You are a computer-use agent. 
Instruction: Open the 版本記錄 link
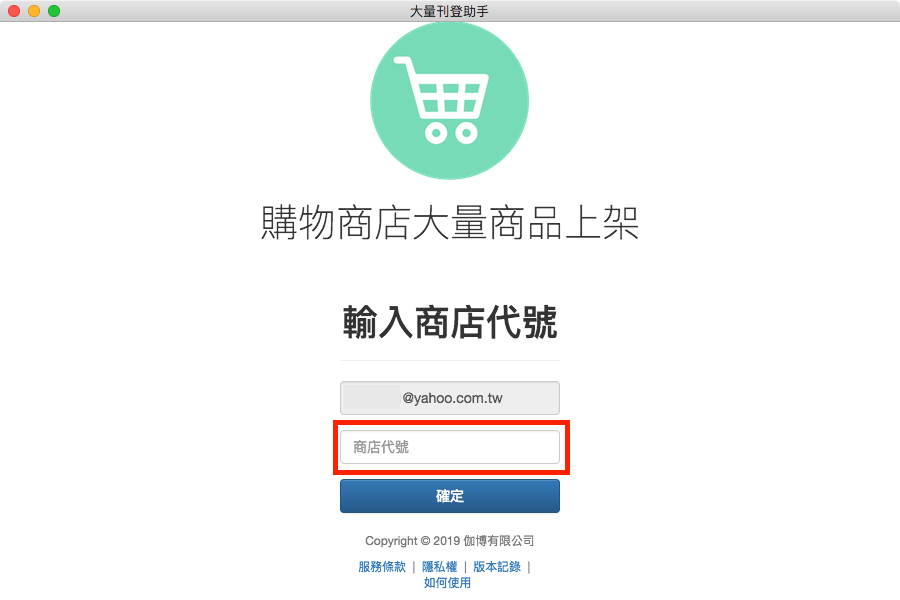(x=497, y=567)
